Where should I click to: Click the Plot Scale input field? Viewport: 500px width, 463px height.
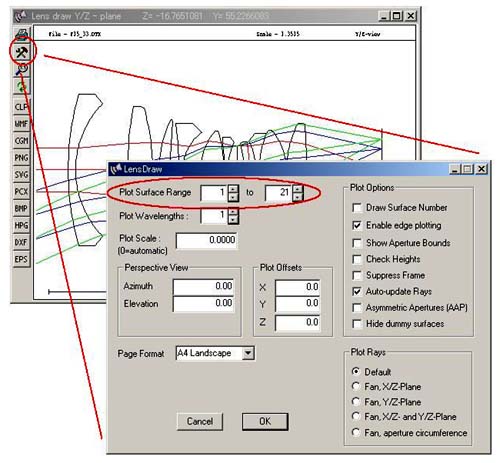207,240
